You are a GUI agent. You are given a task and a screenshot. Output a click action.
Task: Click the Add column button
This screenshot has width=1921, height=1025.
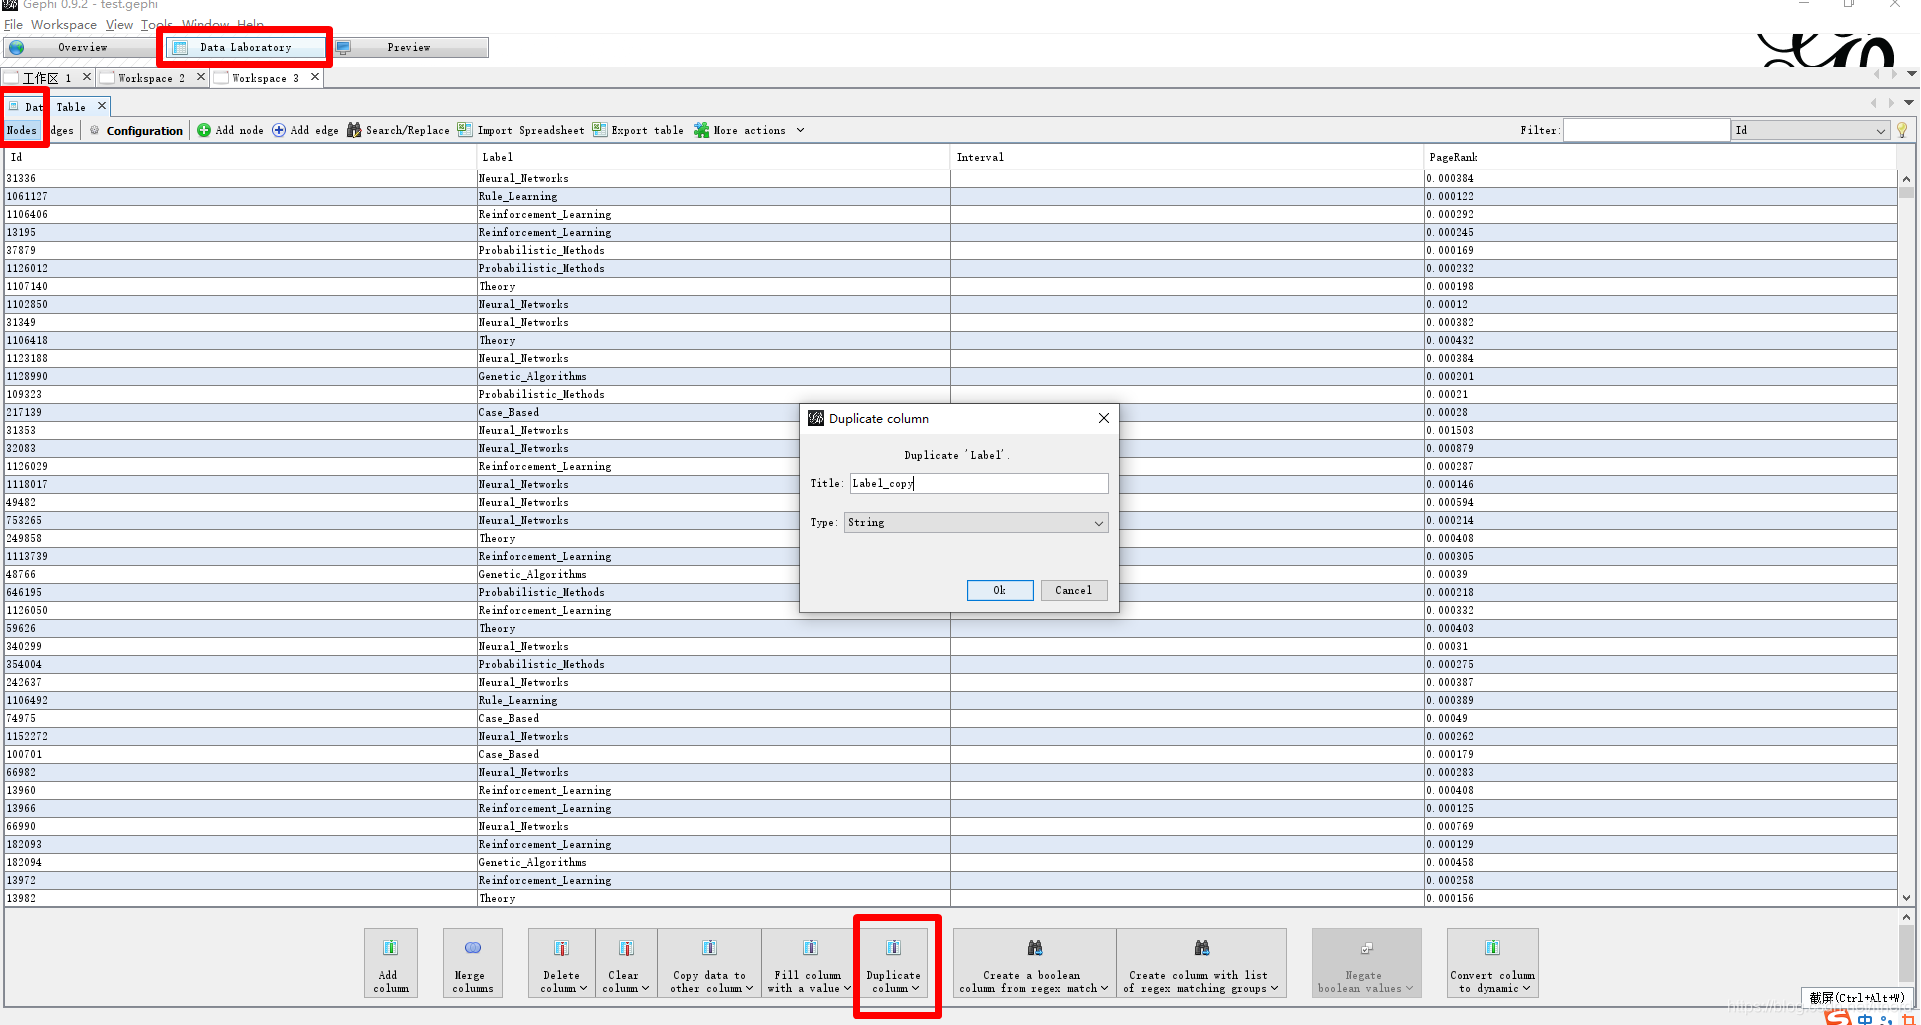[391, 963]
